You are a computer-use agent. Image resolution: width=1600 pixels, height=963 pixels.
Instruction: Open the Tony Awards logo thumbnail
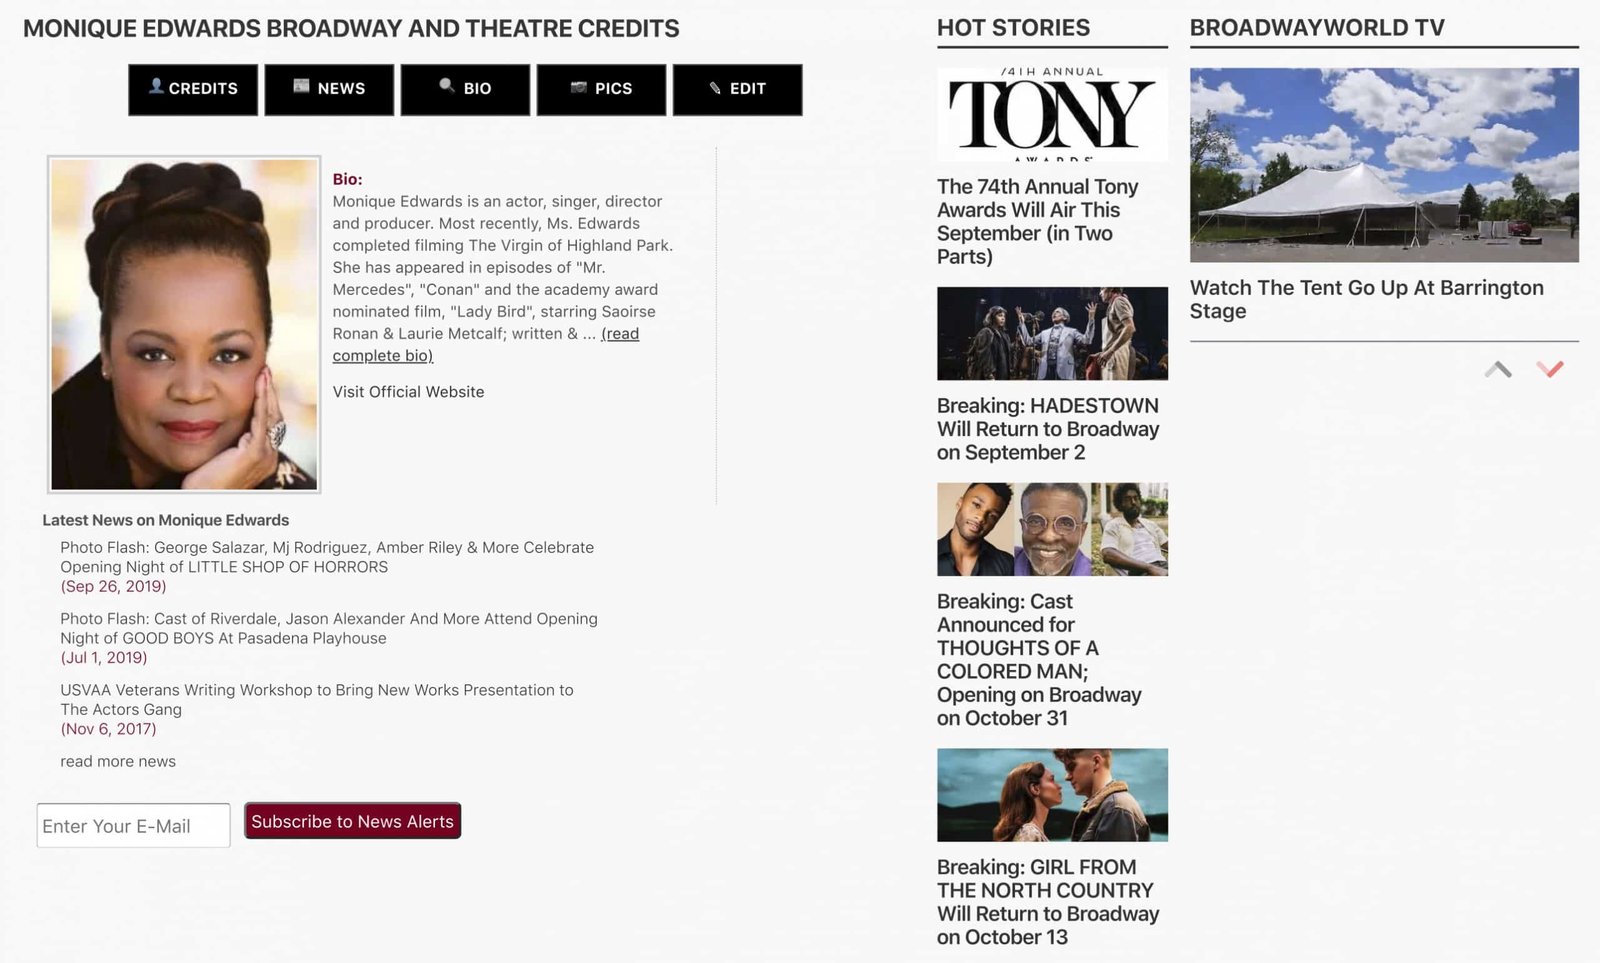tap(1052, 115)
